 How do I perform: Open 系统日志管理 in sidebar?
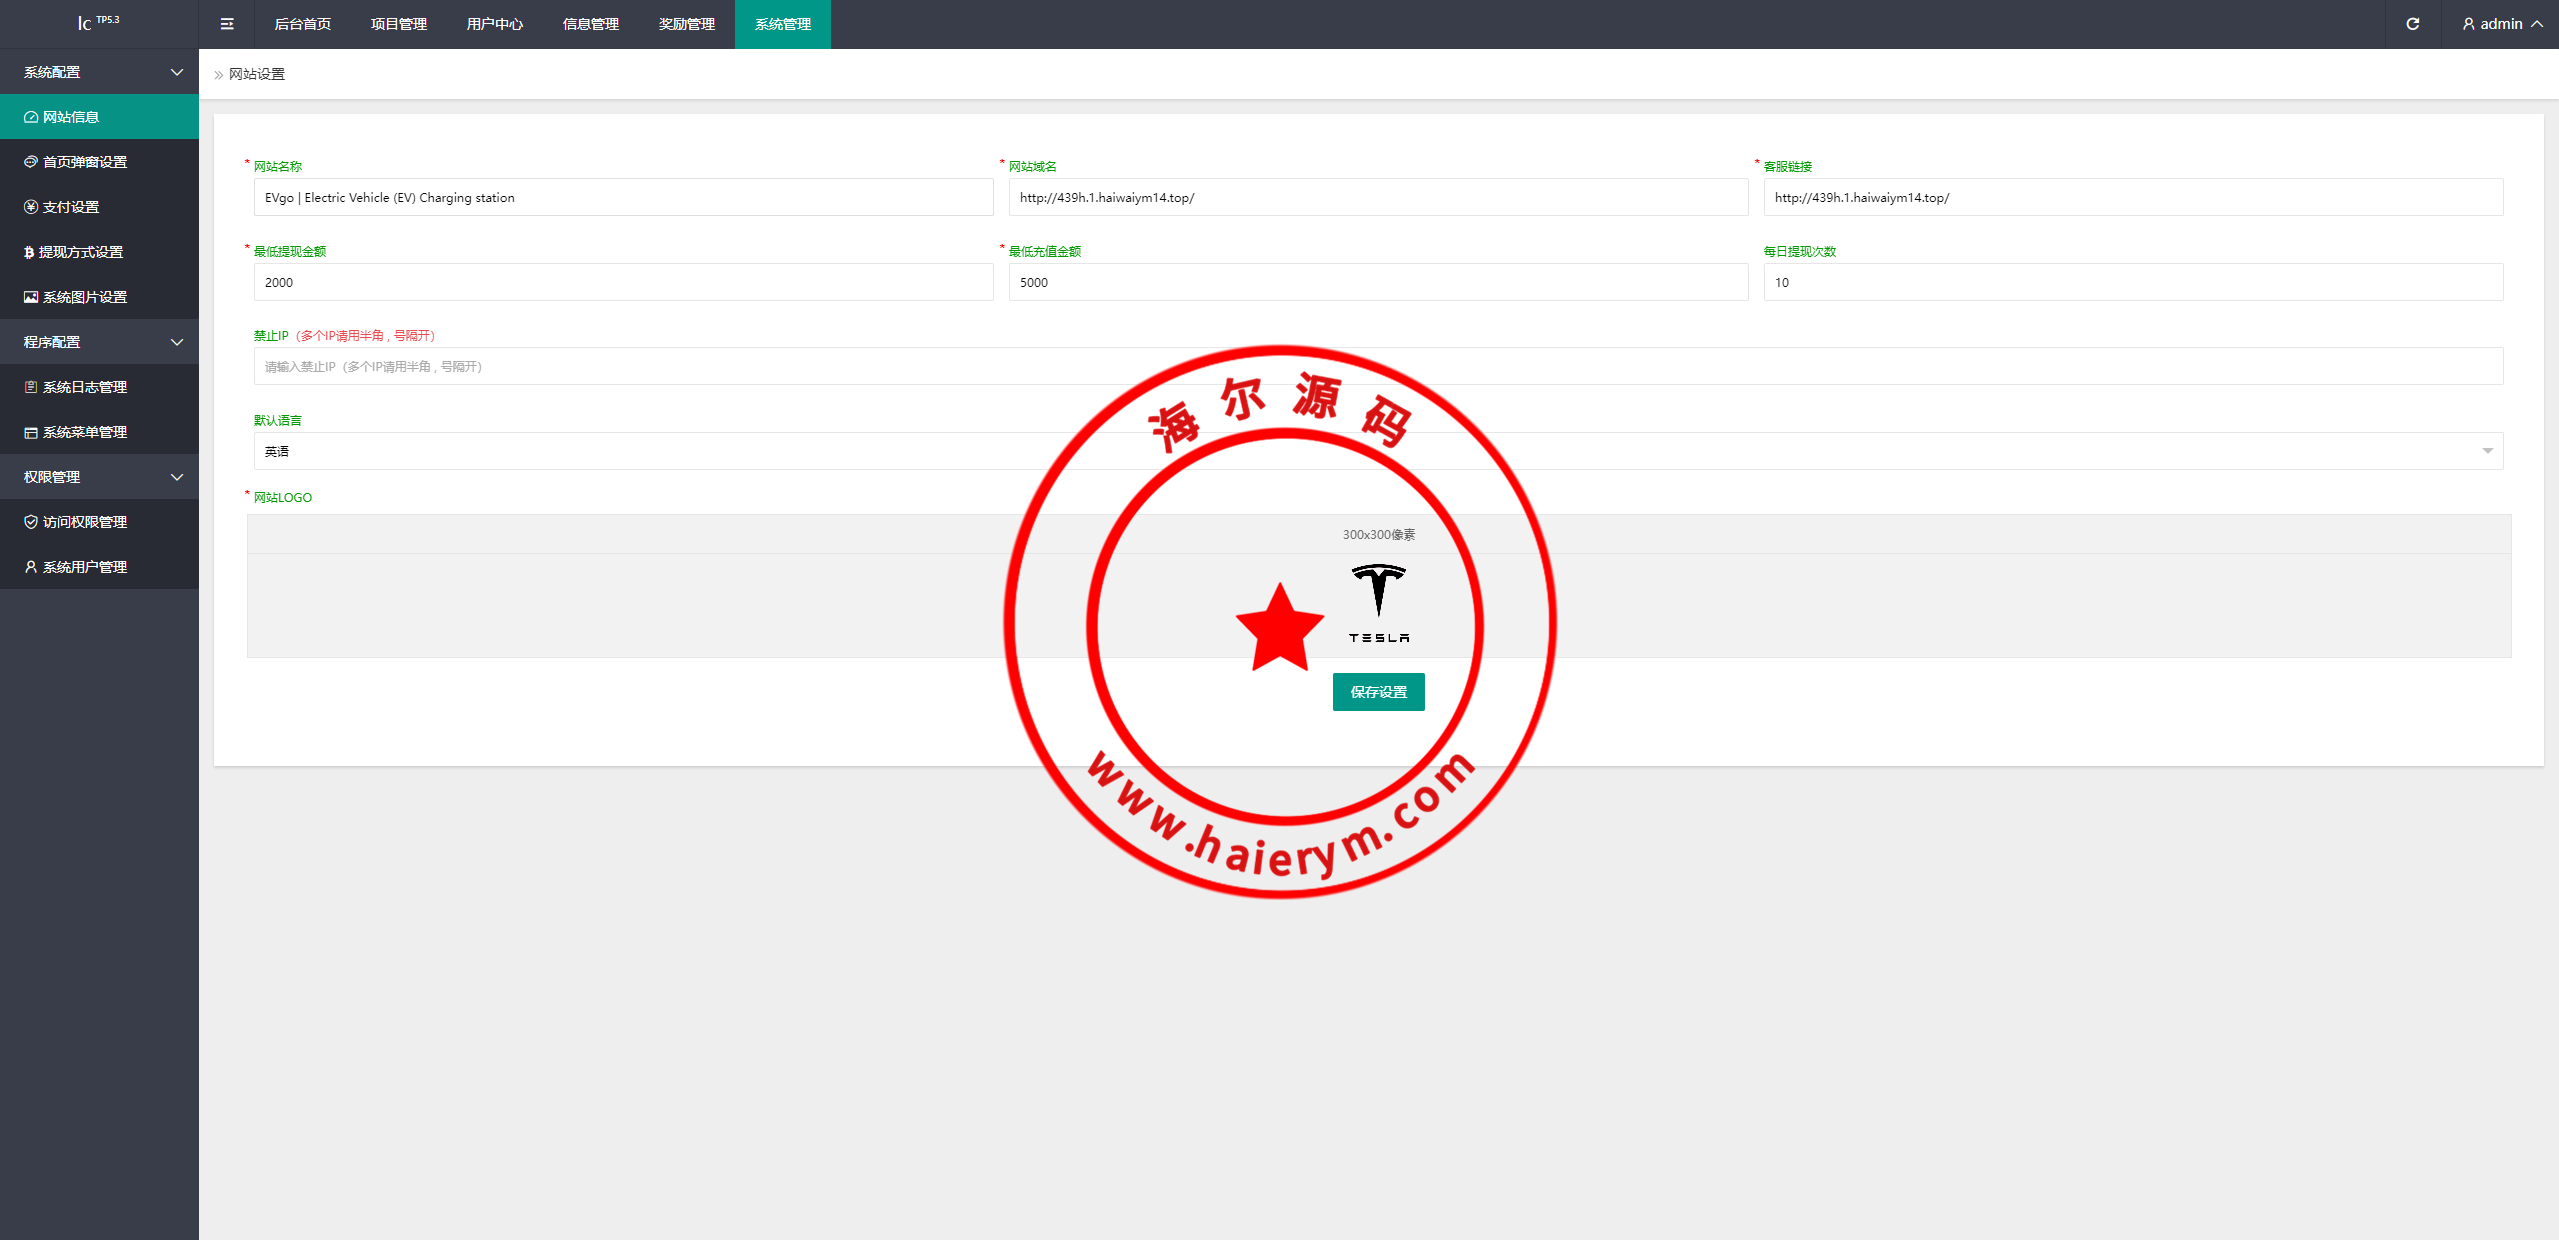[x=99, y=387]
